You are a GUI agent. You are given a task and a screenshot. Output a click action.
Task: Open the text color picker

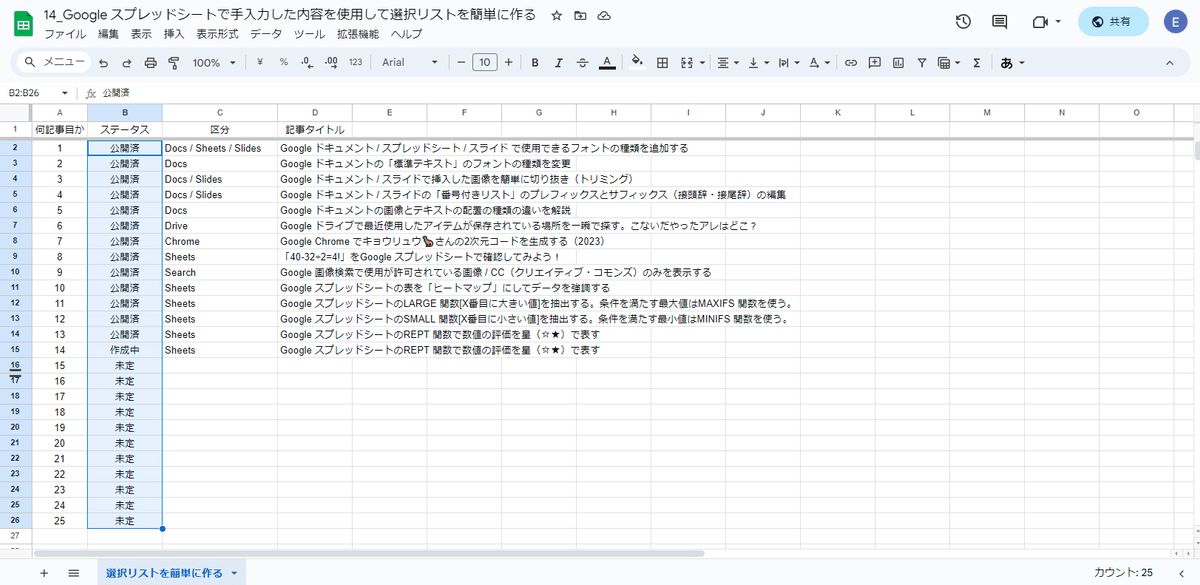[607, 62]
